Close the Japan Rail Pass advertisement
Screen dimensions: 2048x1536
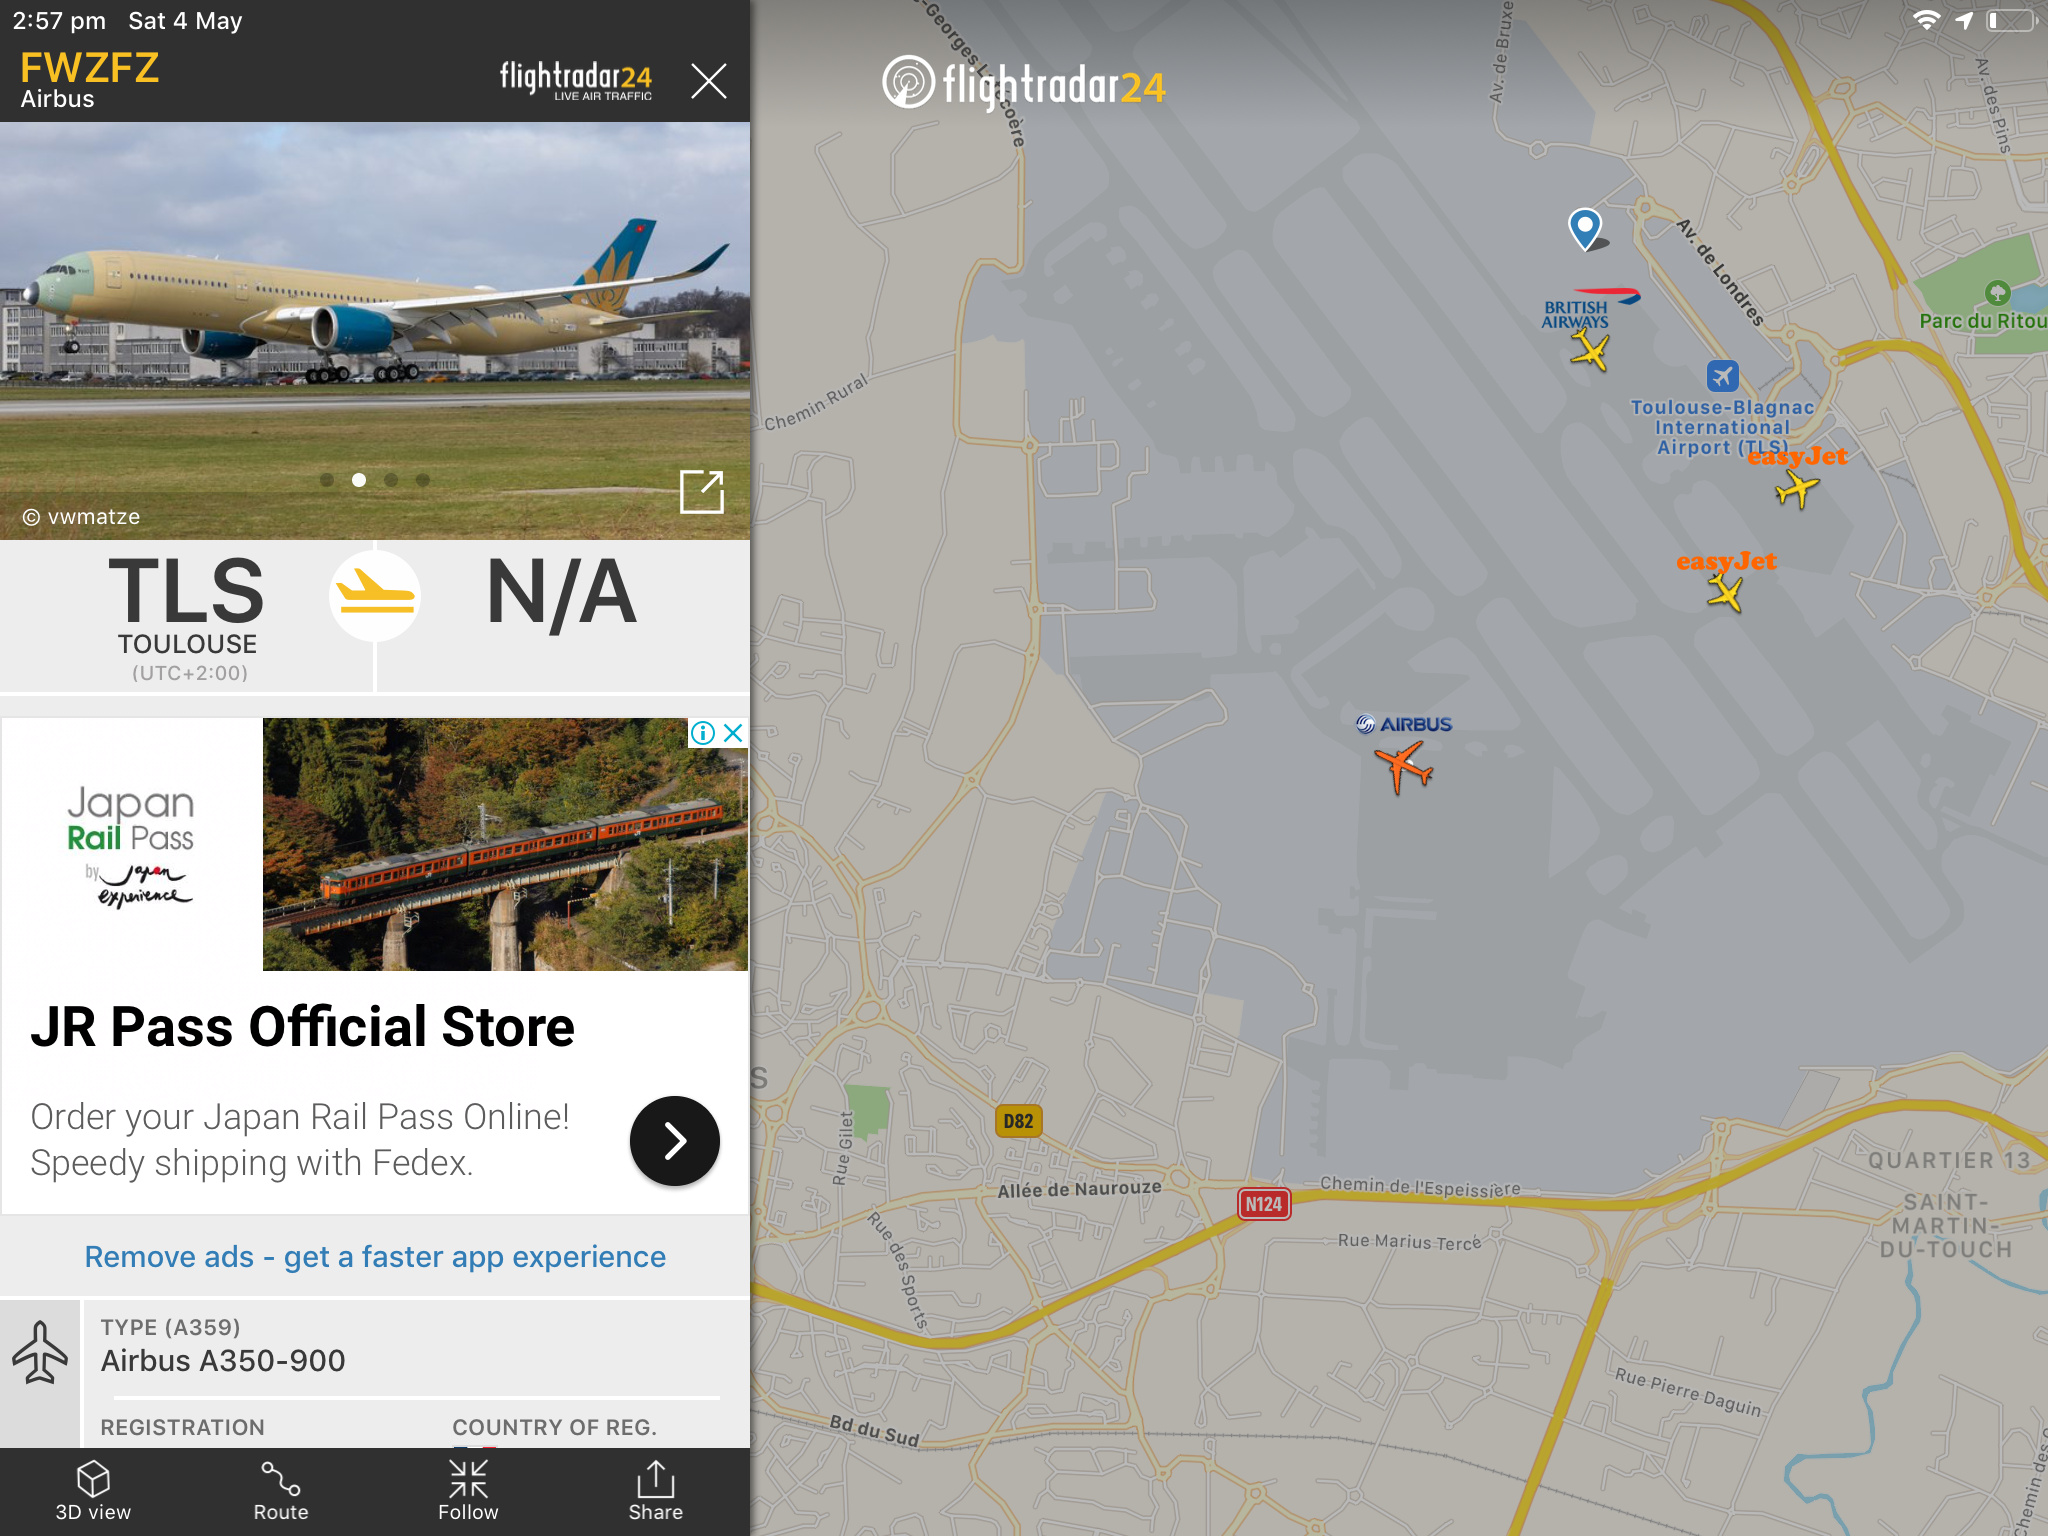point(733,733)
